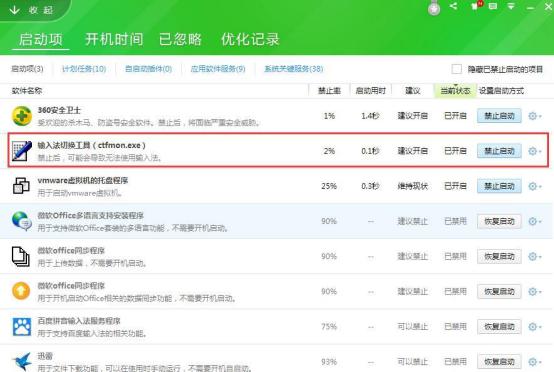Image resolution: width=554 pixels, height=372 pixels.
Task: Click vmware虚拟机的托盘程序 name text
Action: [83, 180]
